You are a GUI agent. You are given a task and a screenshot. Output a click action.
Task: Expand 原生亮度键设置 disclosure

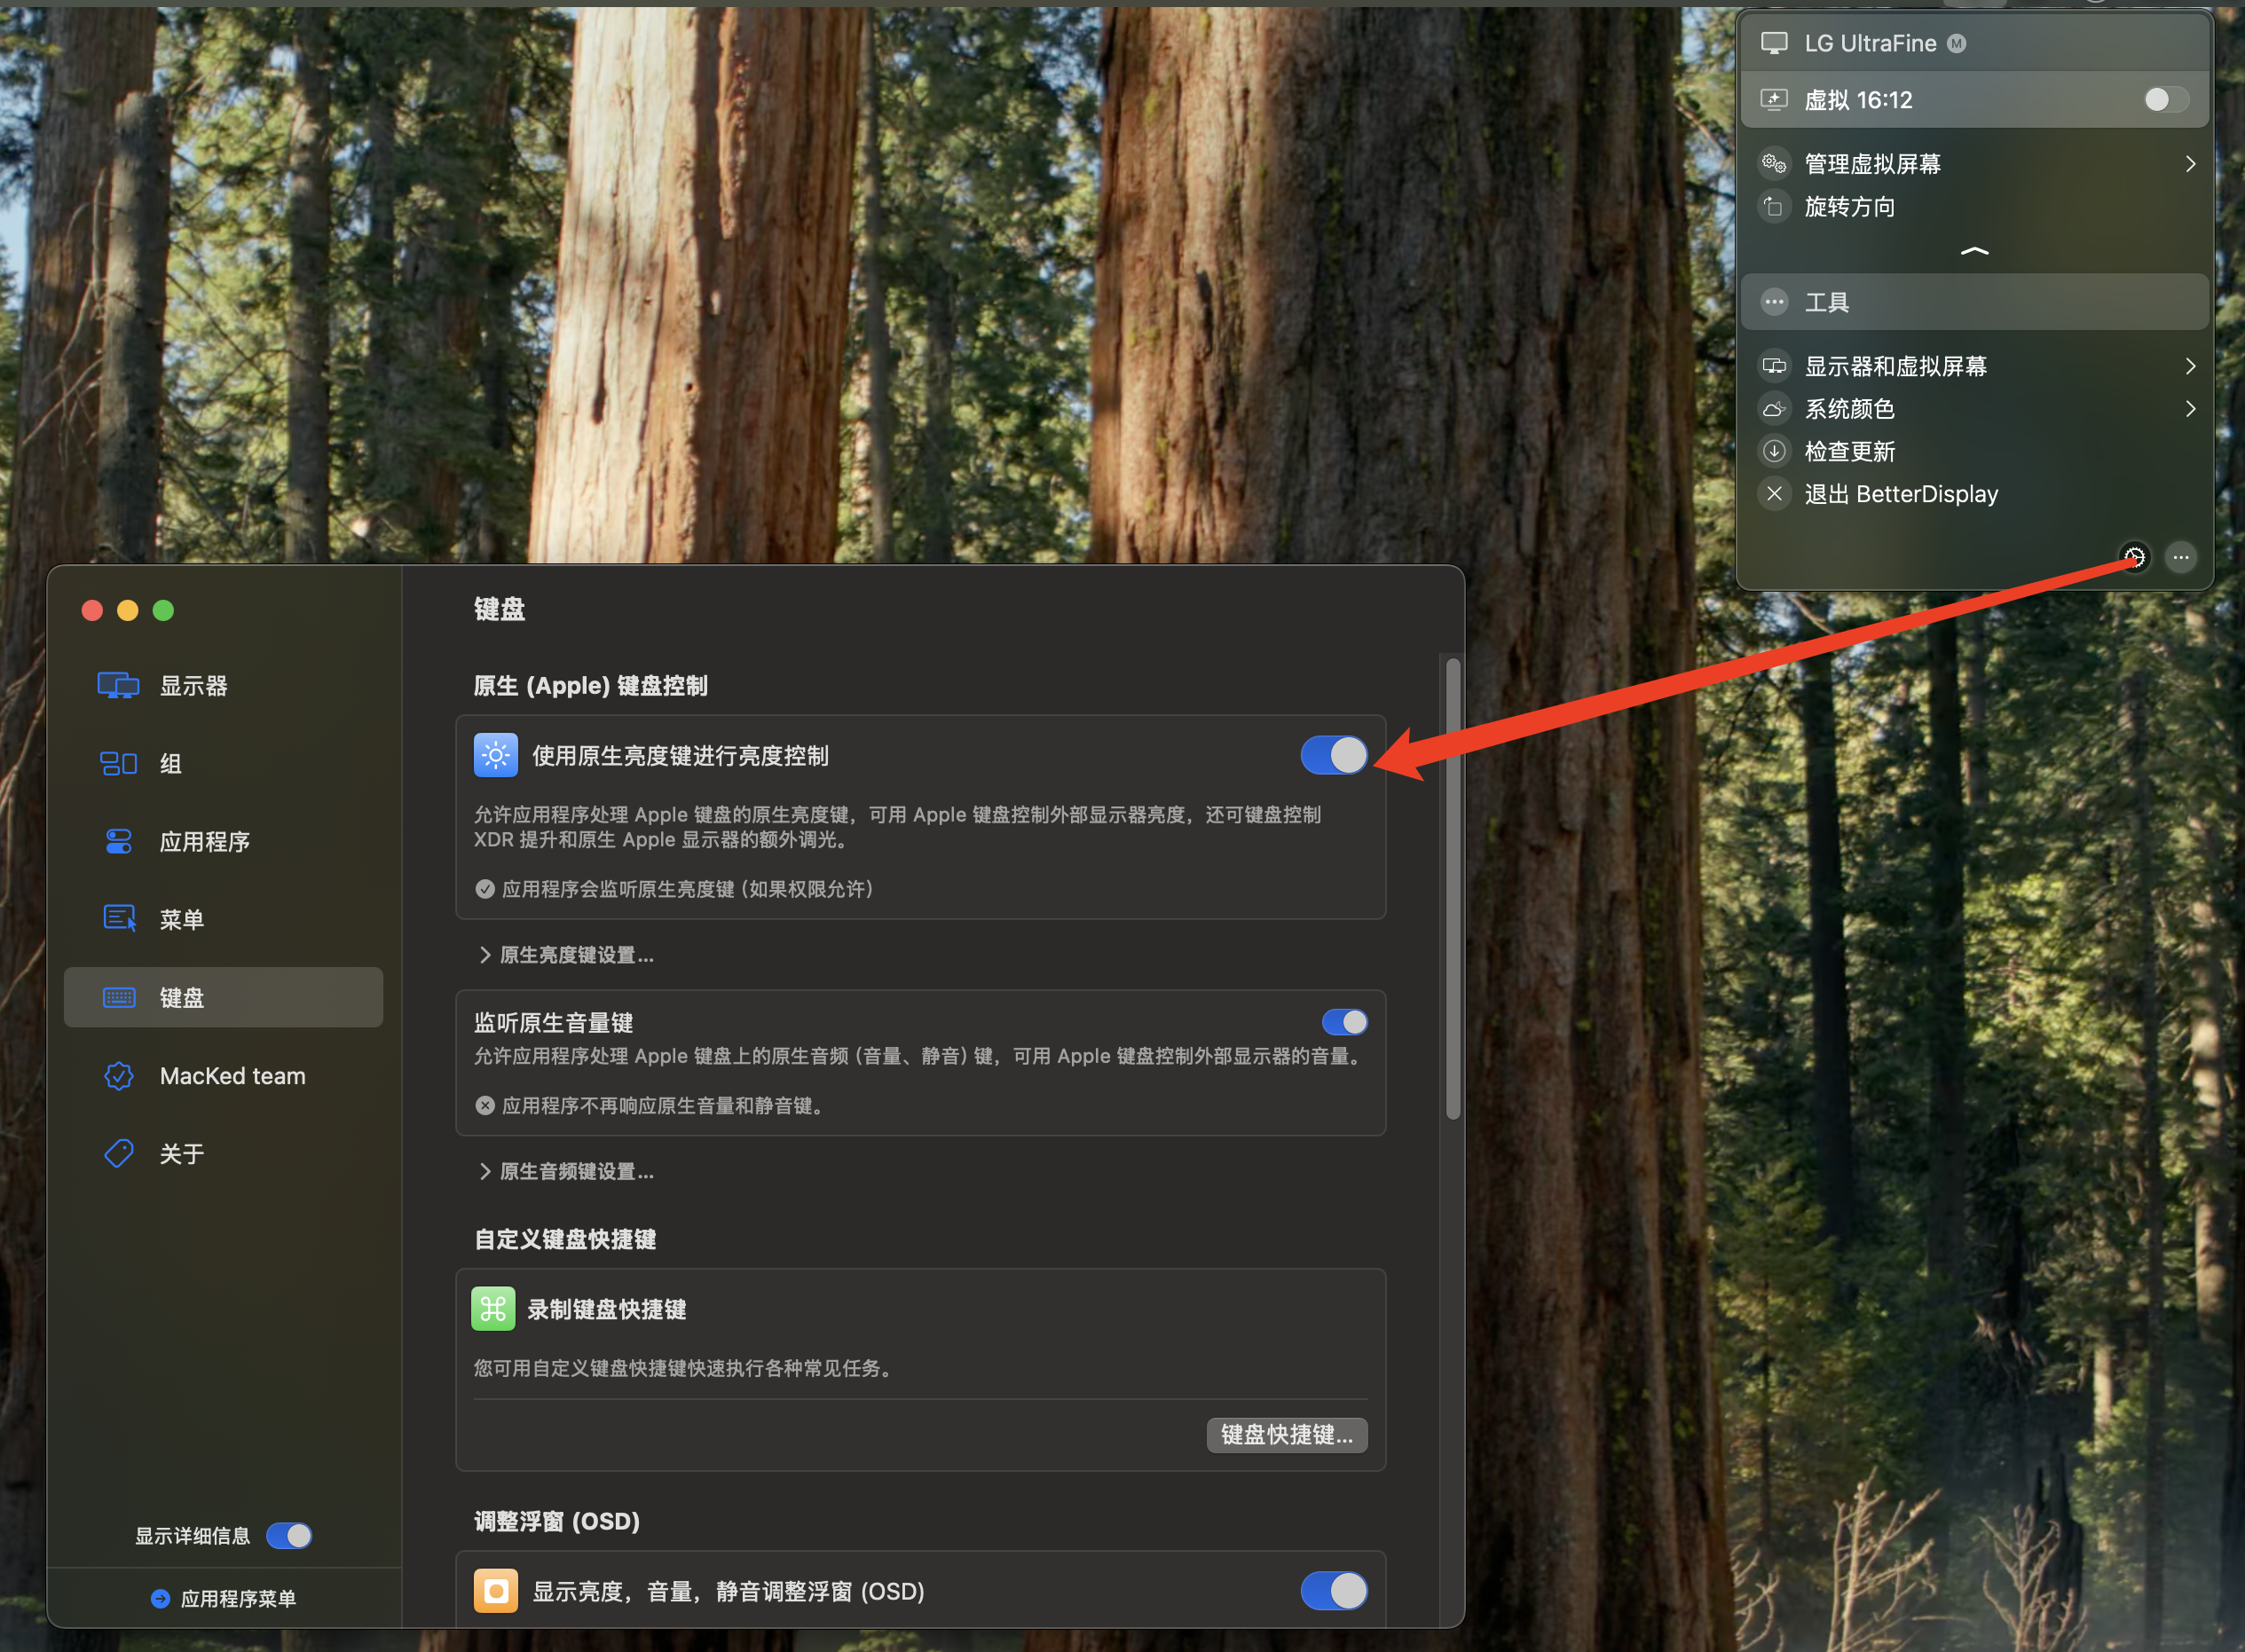567,955
